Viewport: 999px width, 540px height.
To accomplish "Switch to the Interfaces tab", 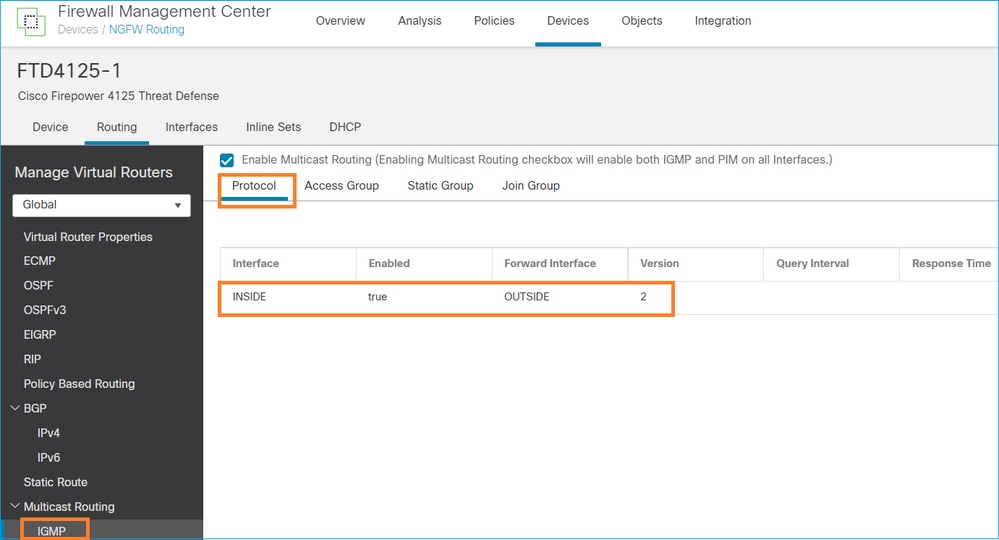I will click(x=191, y=127).
